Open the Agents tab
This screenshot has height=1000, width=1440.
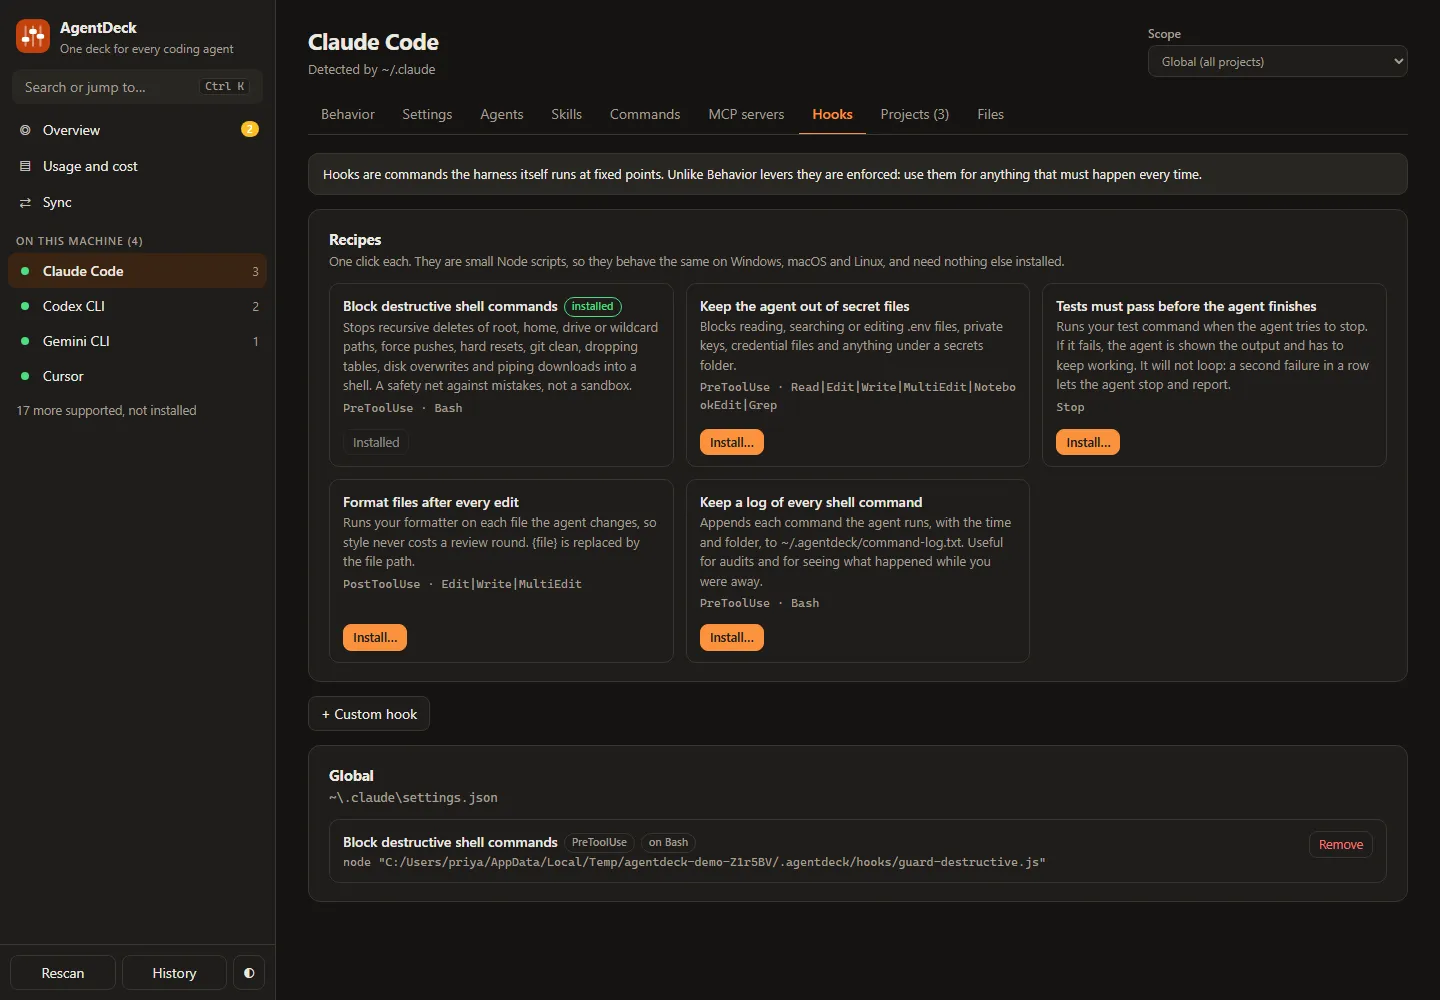(x=501, y=114)
